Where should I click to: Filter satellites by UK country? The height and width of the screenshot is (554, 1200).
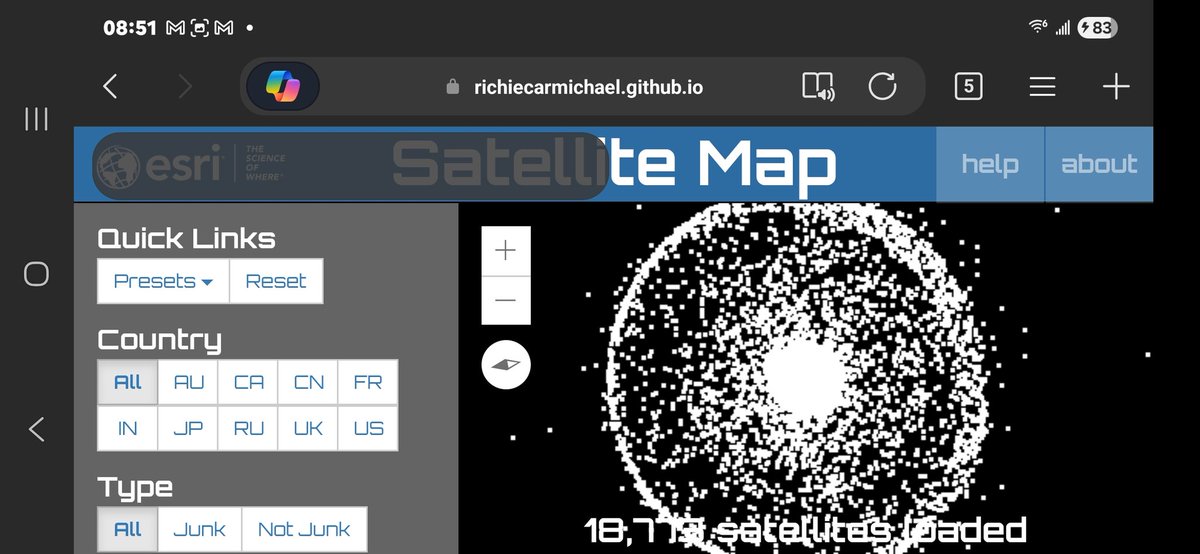308,428
